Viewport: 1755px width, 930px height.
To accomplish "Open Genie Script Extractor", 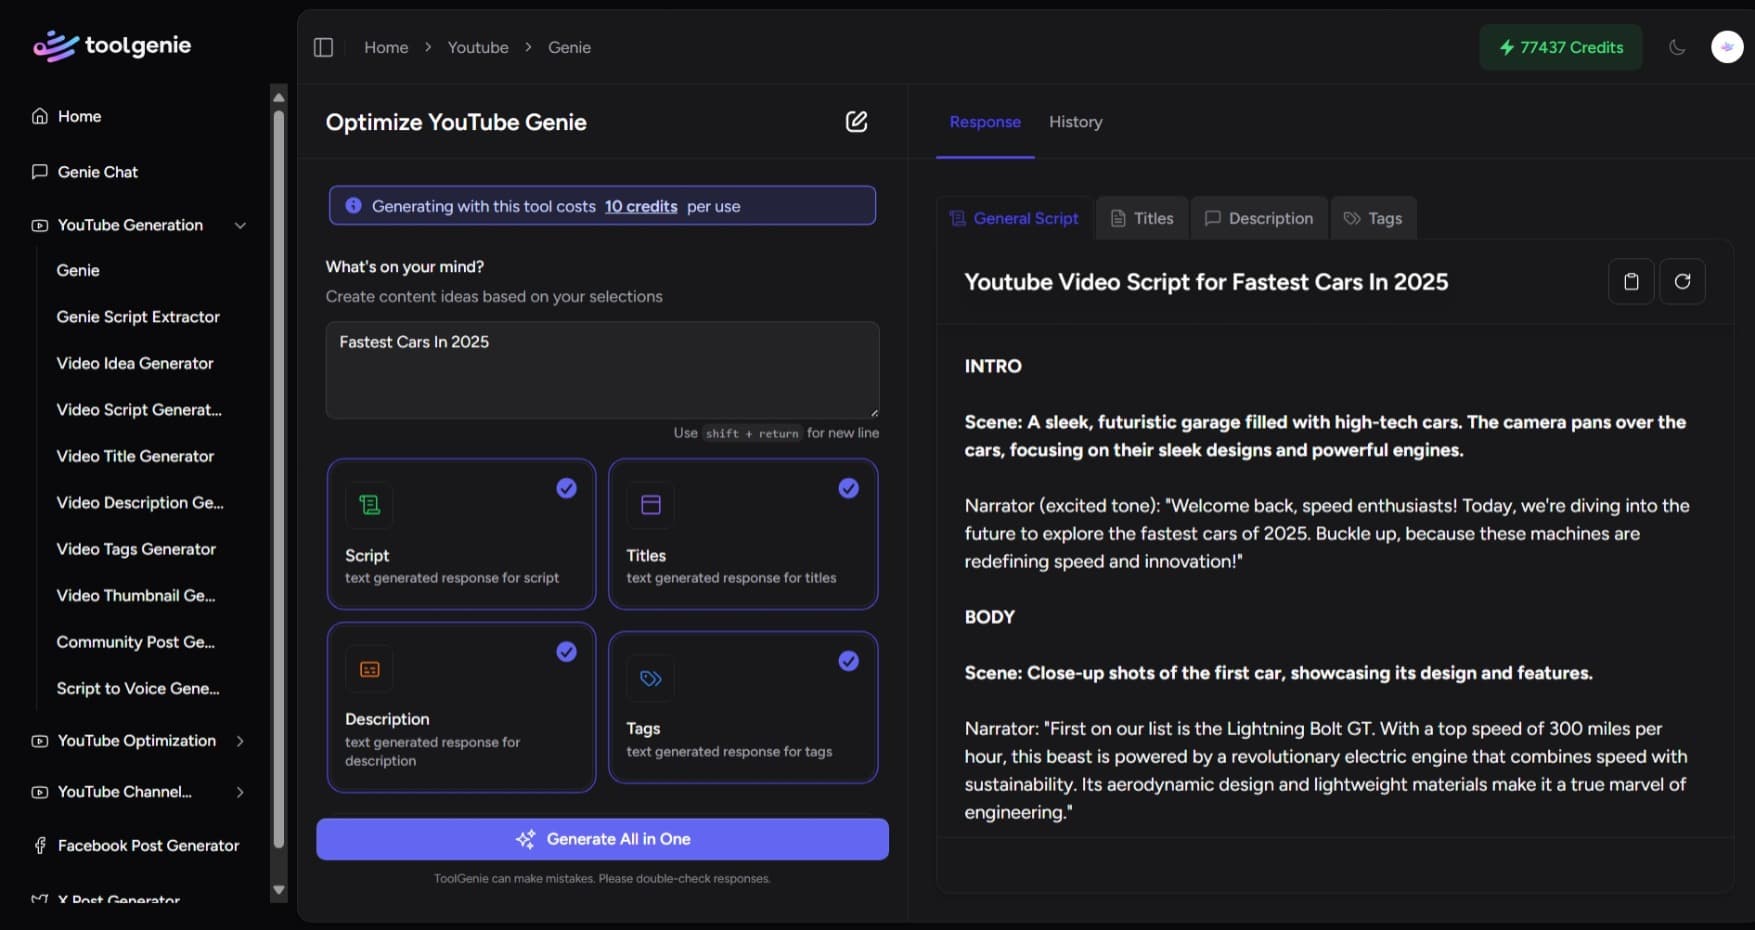I will 138,317.
